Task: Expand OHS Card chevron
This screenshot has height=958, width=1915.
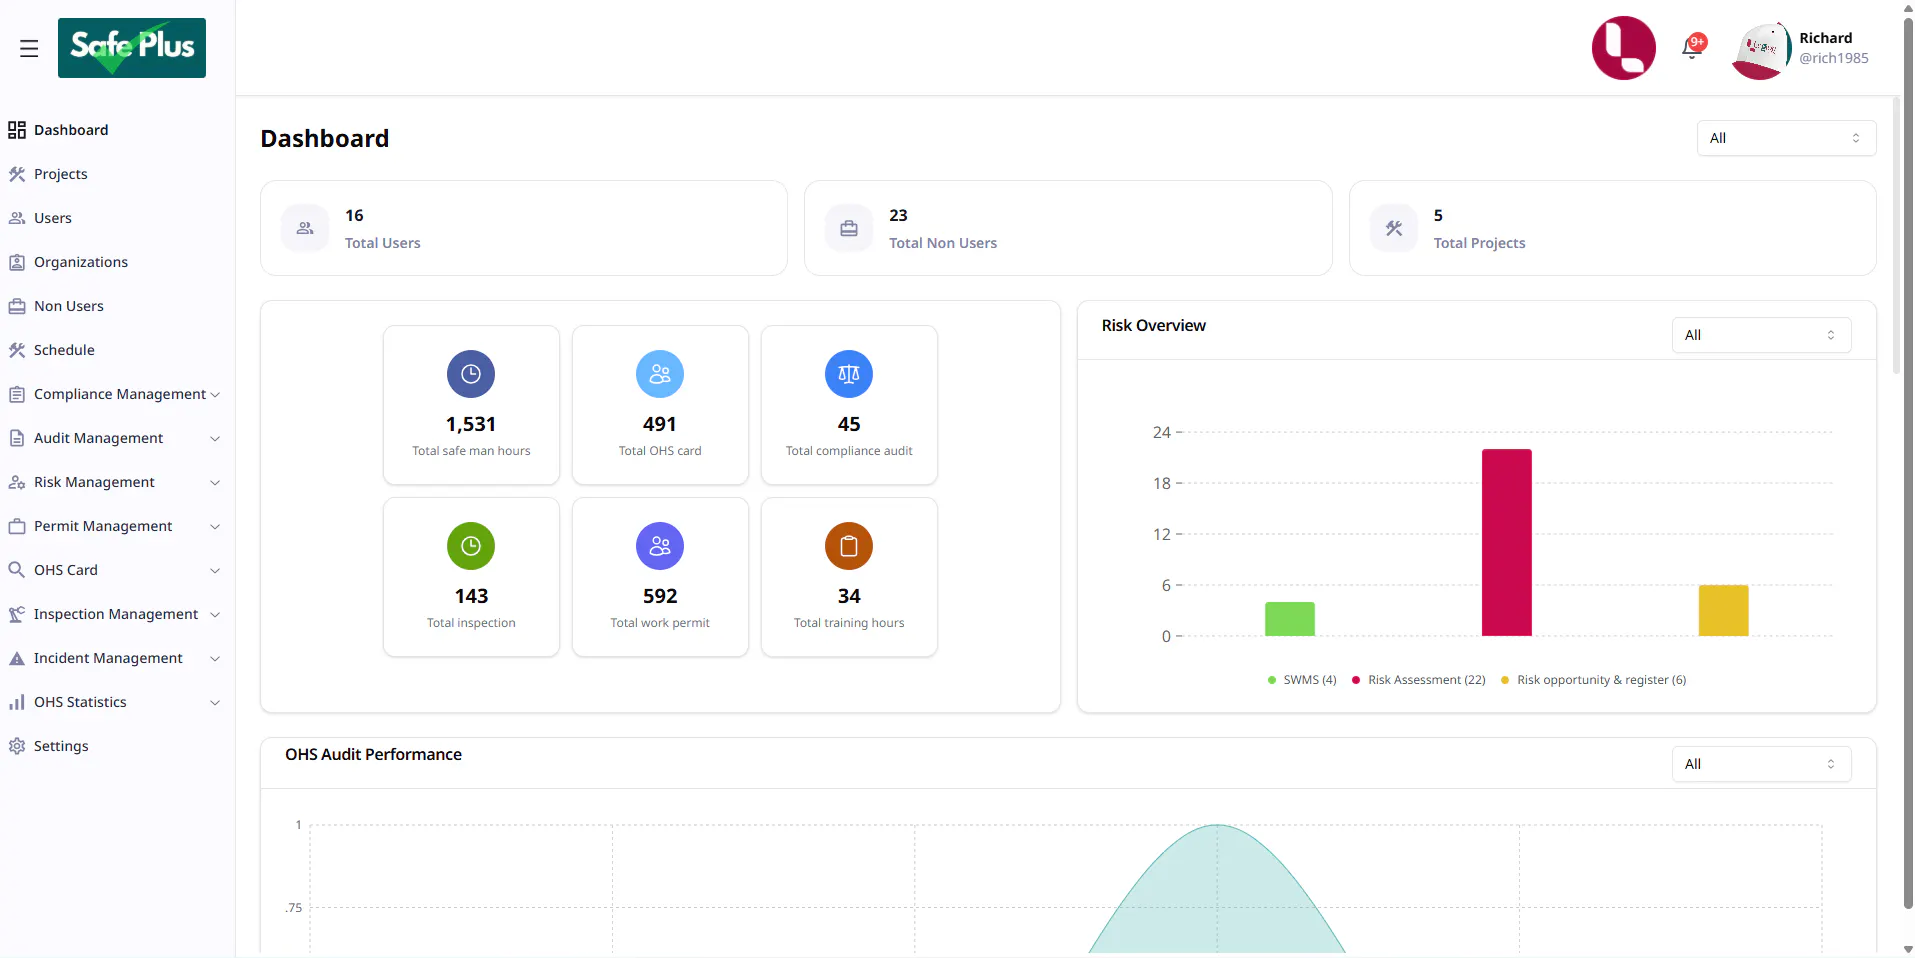Action: 215,570
